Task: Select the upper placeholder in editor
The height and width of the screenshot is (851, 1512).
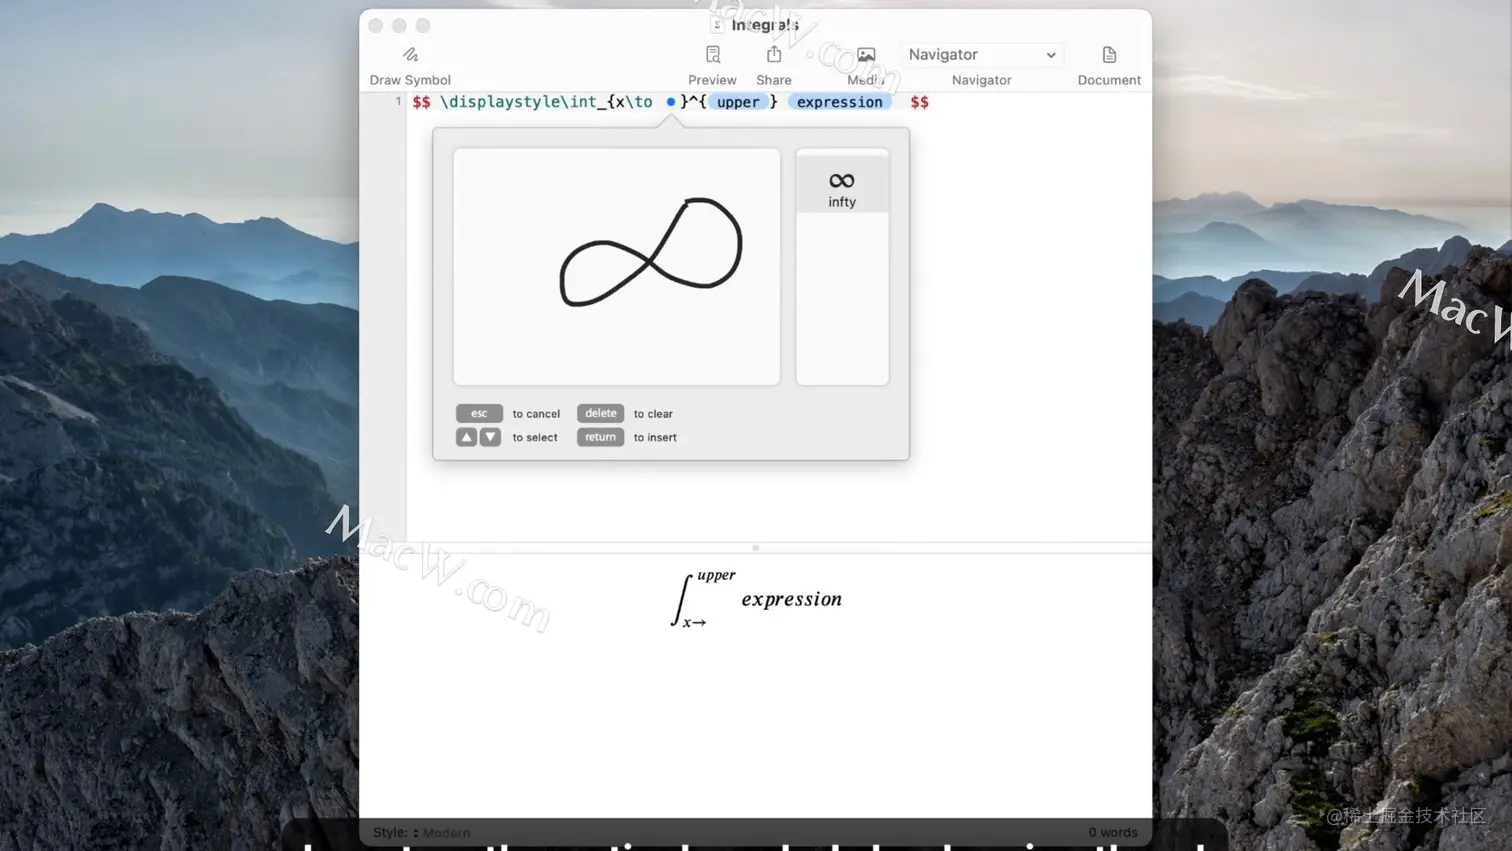Action: click(738, 102)
